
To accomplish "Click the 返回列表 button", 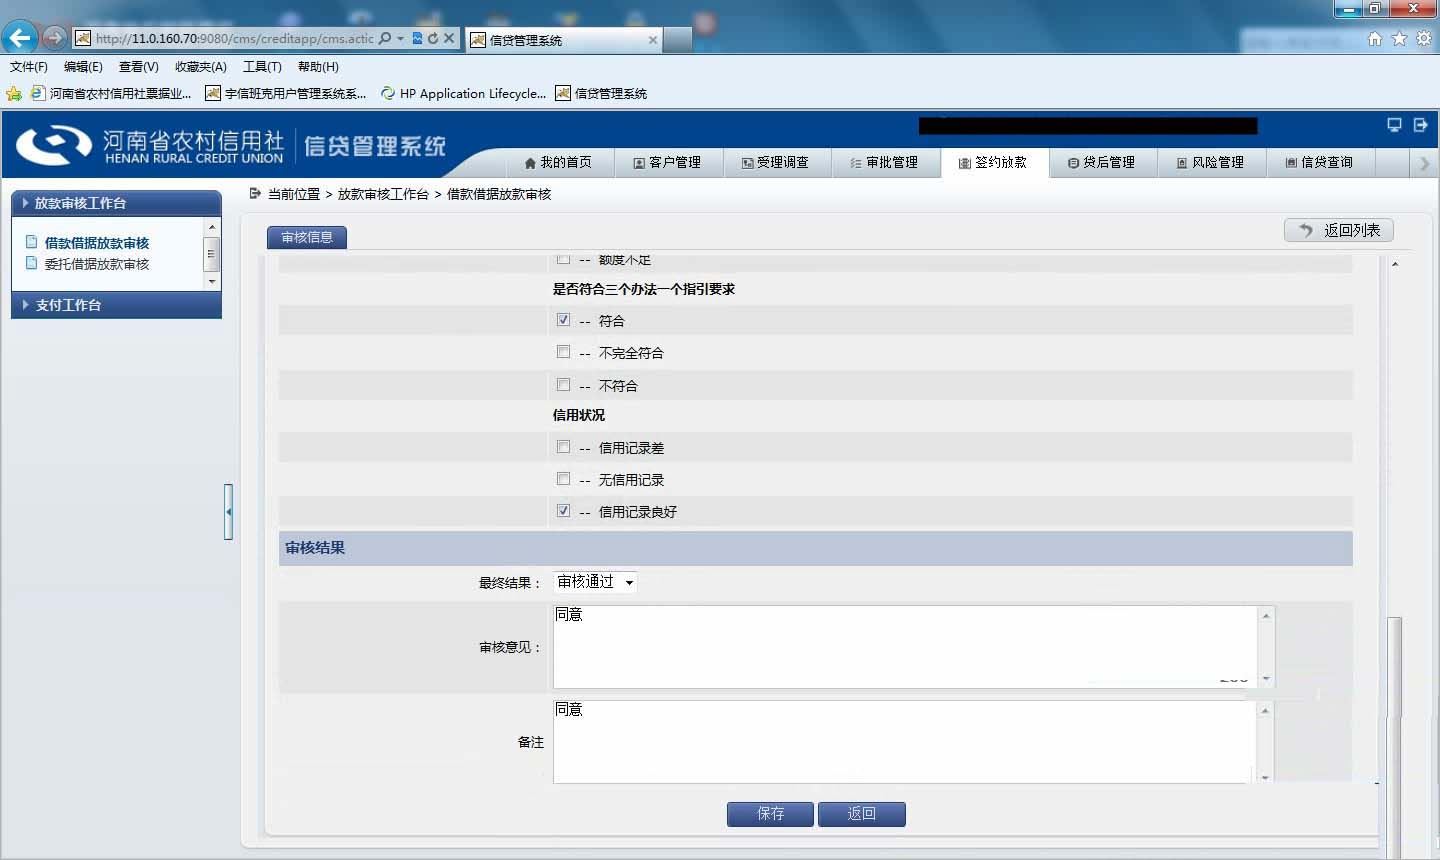I will click(x=1339, y=230).
